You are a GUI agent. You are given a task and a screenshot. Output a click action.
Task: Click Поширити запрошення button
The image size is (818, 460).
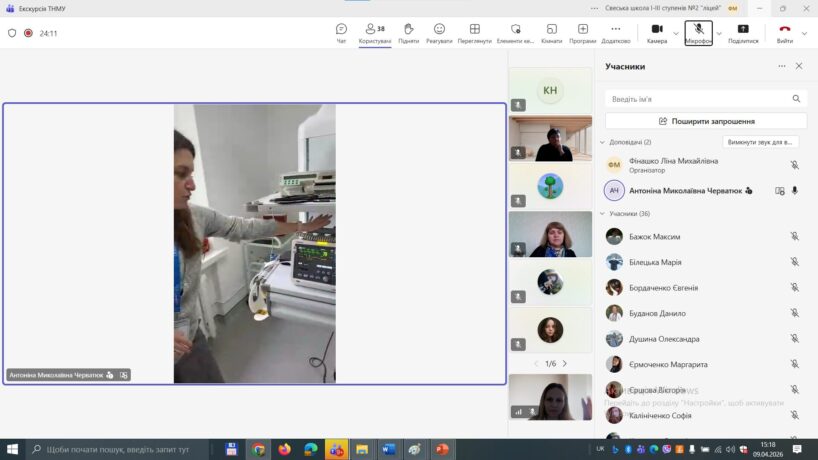click(x=705, y=121)
